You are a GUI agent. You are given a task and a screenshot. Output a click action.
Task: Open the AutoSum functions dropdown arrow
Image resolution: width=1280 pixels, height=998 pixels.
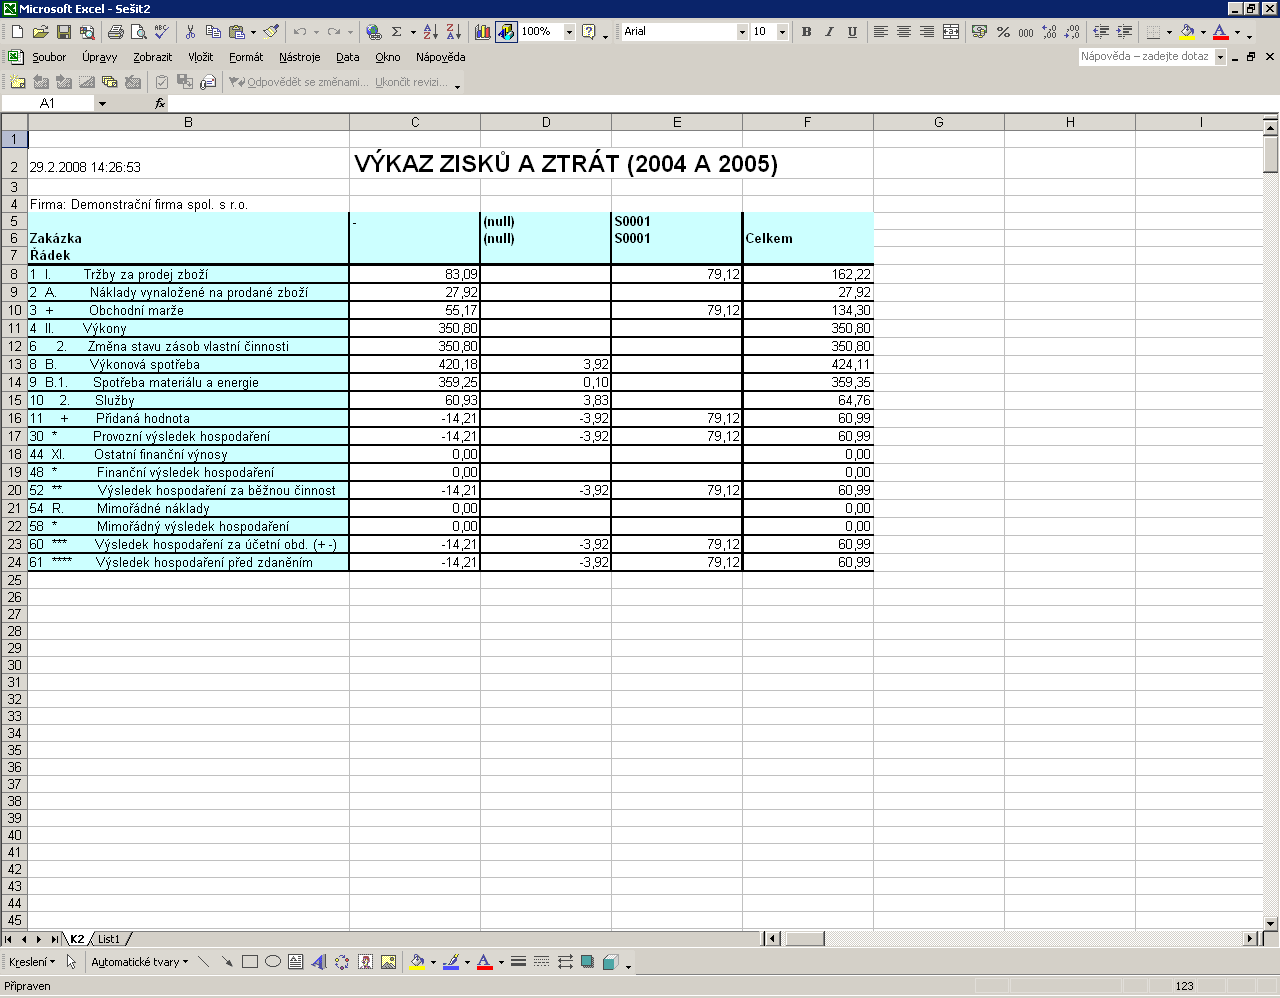[412, 32]
